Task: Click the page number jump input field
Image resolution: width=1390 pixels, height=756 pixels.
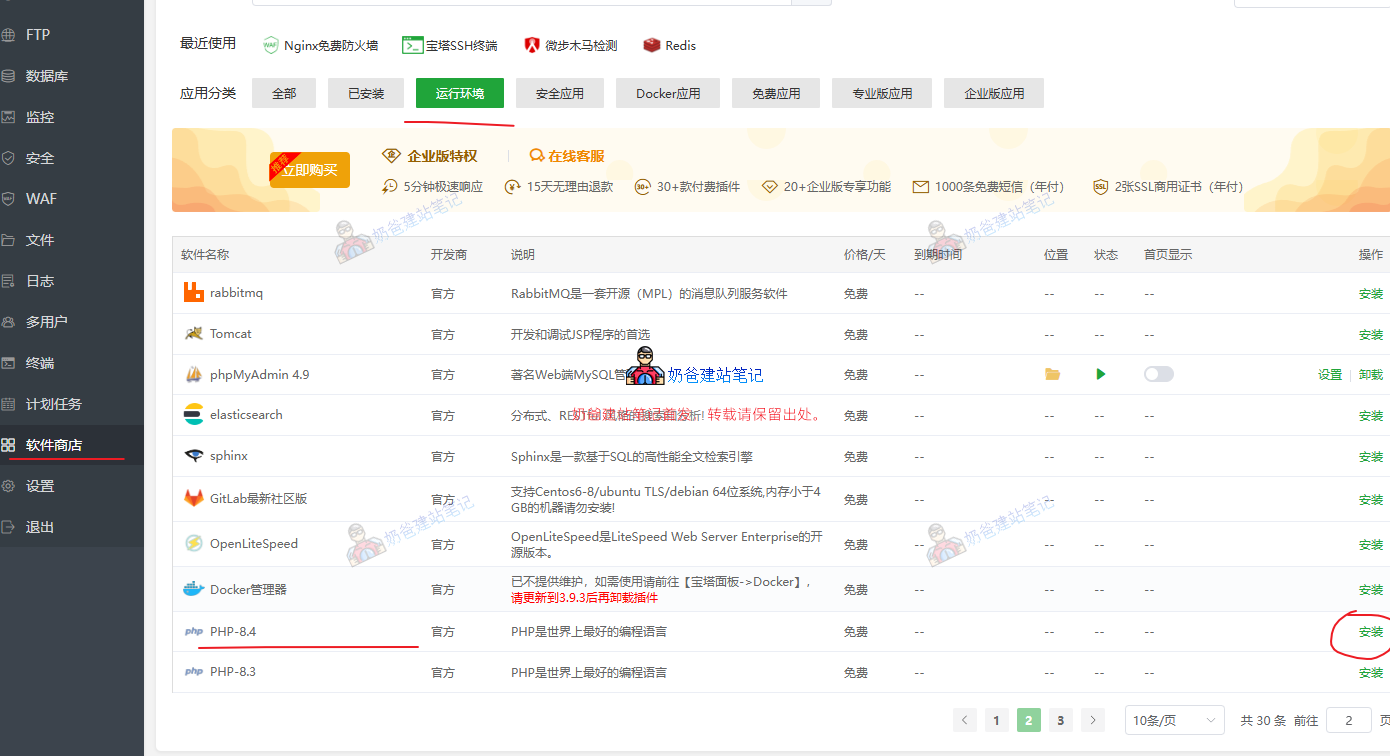Action: (1348, 720)
